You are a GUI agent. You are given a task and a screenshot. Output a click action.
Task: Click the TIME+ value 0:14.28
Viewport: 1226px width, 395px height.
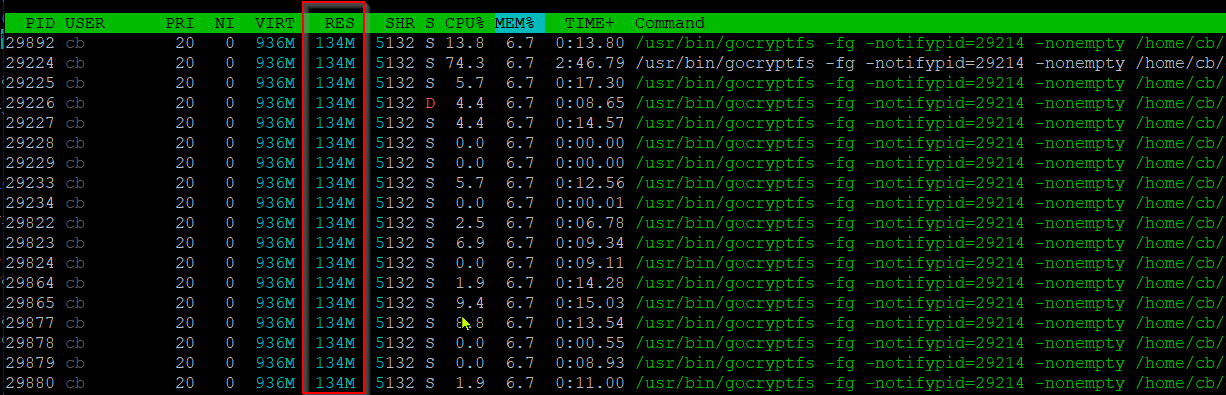click(590, 283)
